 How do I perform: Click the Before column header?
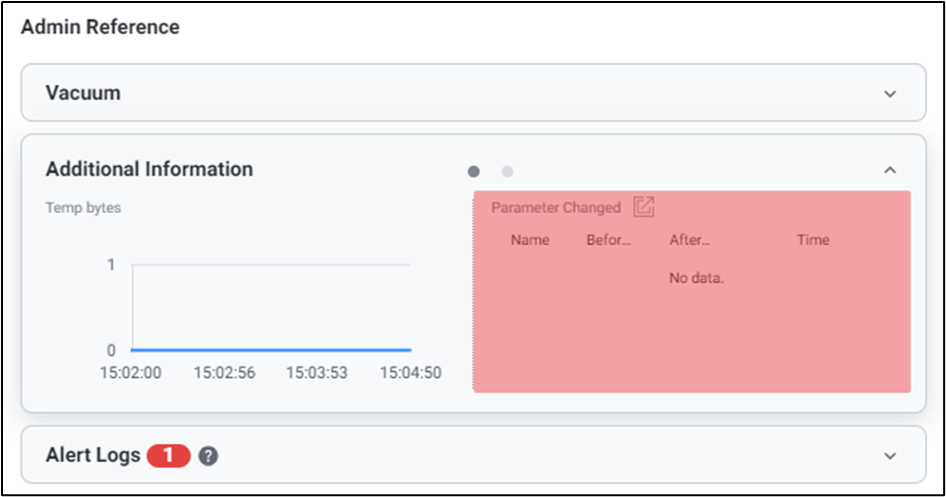[x=609, y=240]
